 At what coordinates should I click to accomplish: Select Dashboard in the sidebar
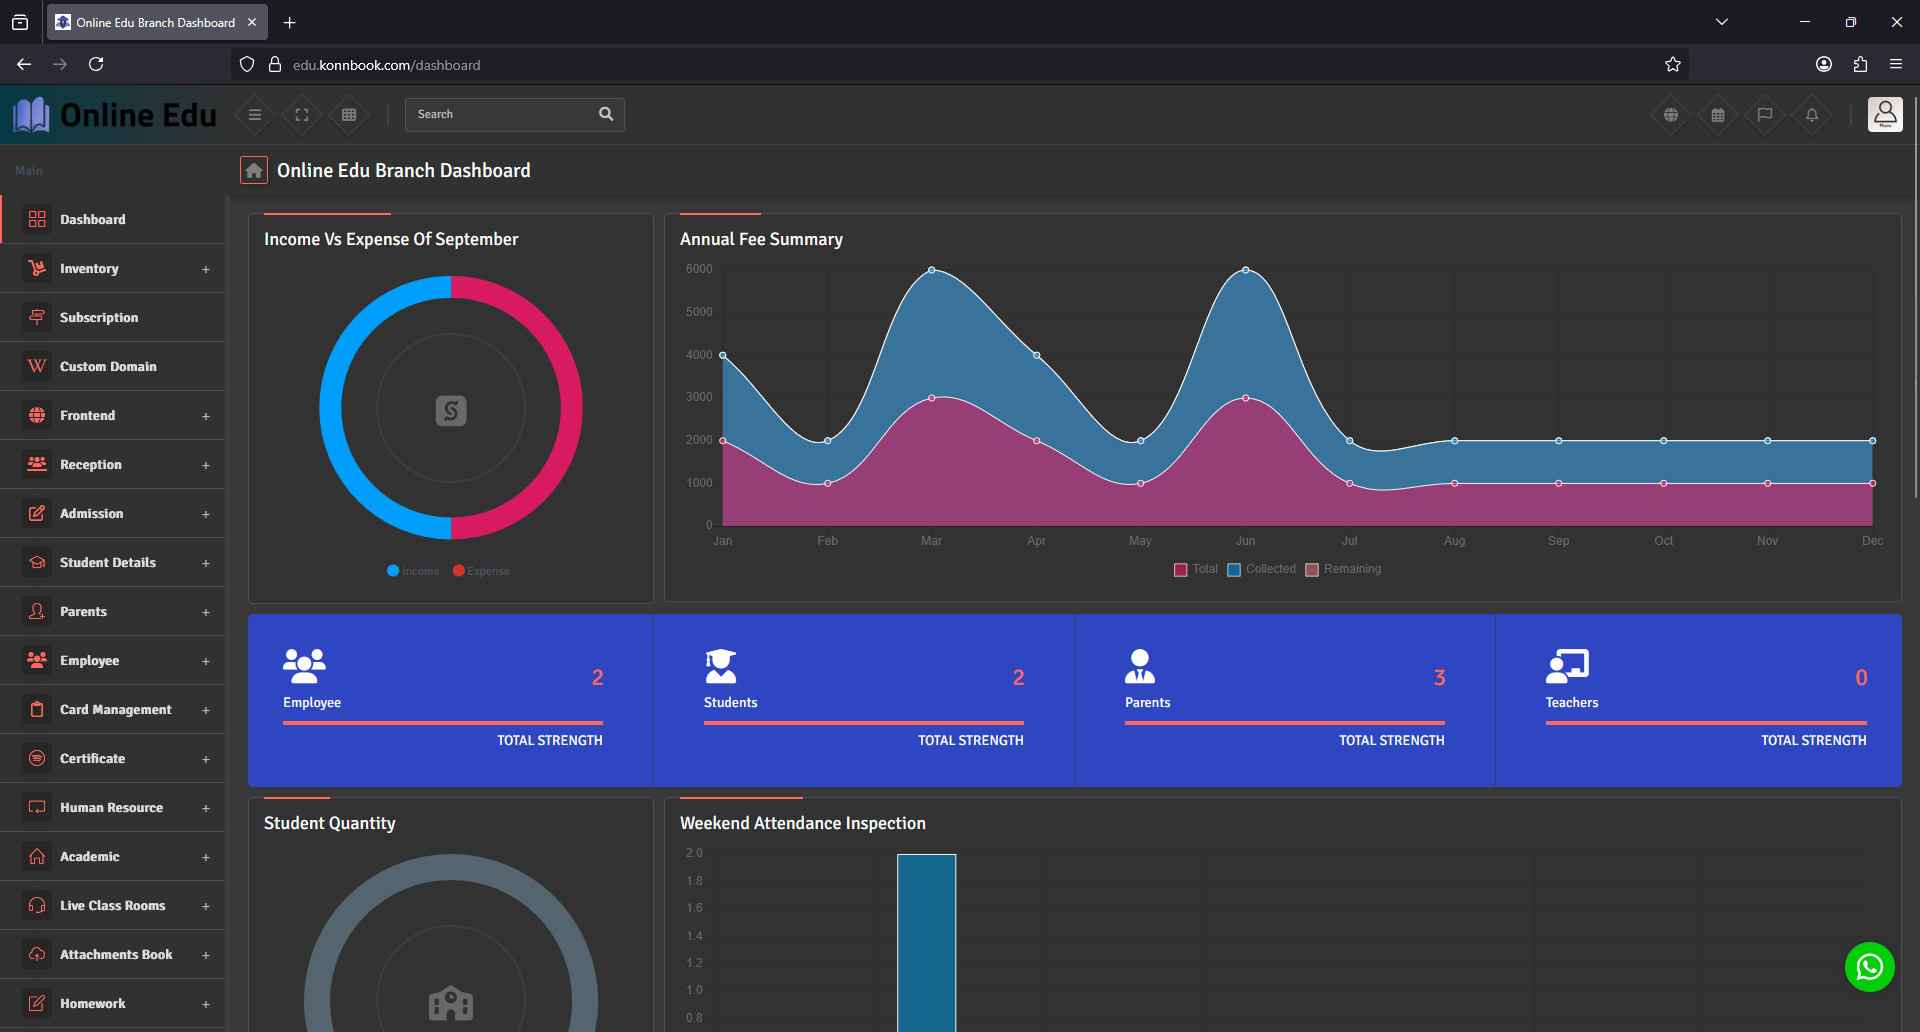tap(92, 220)
